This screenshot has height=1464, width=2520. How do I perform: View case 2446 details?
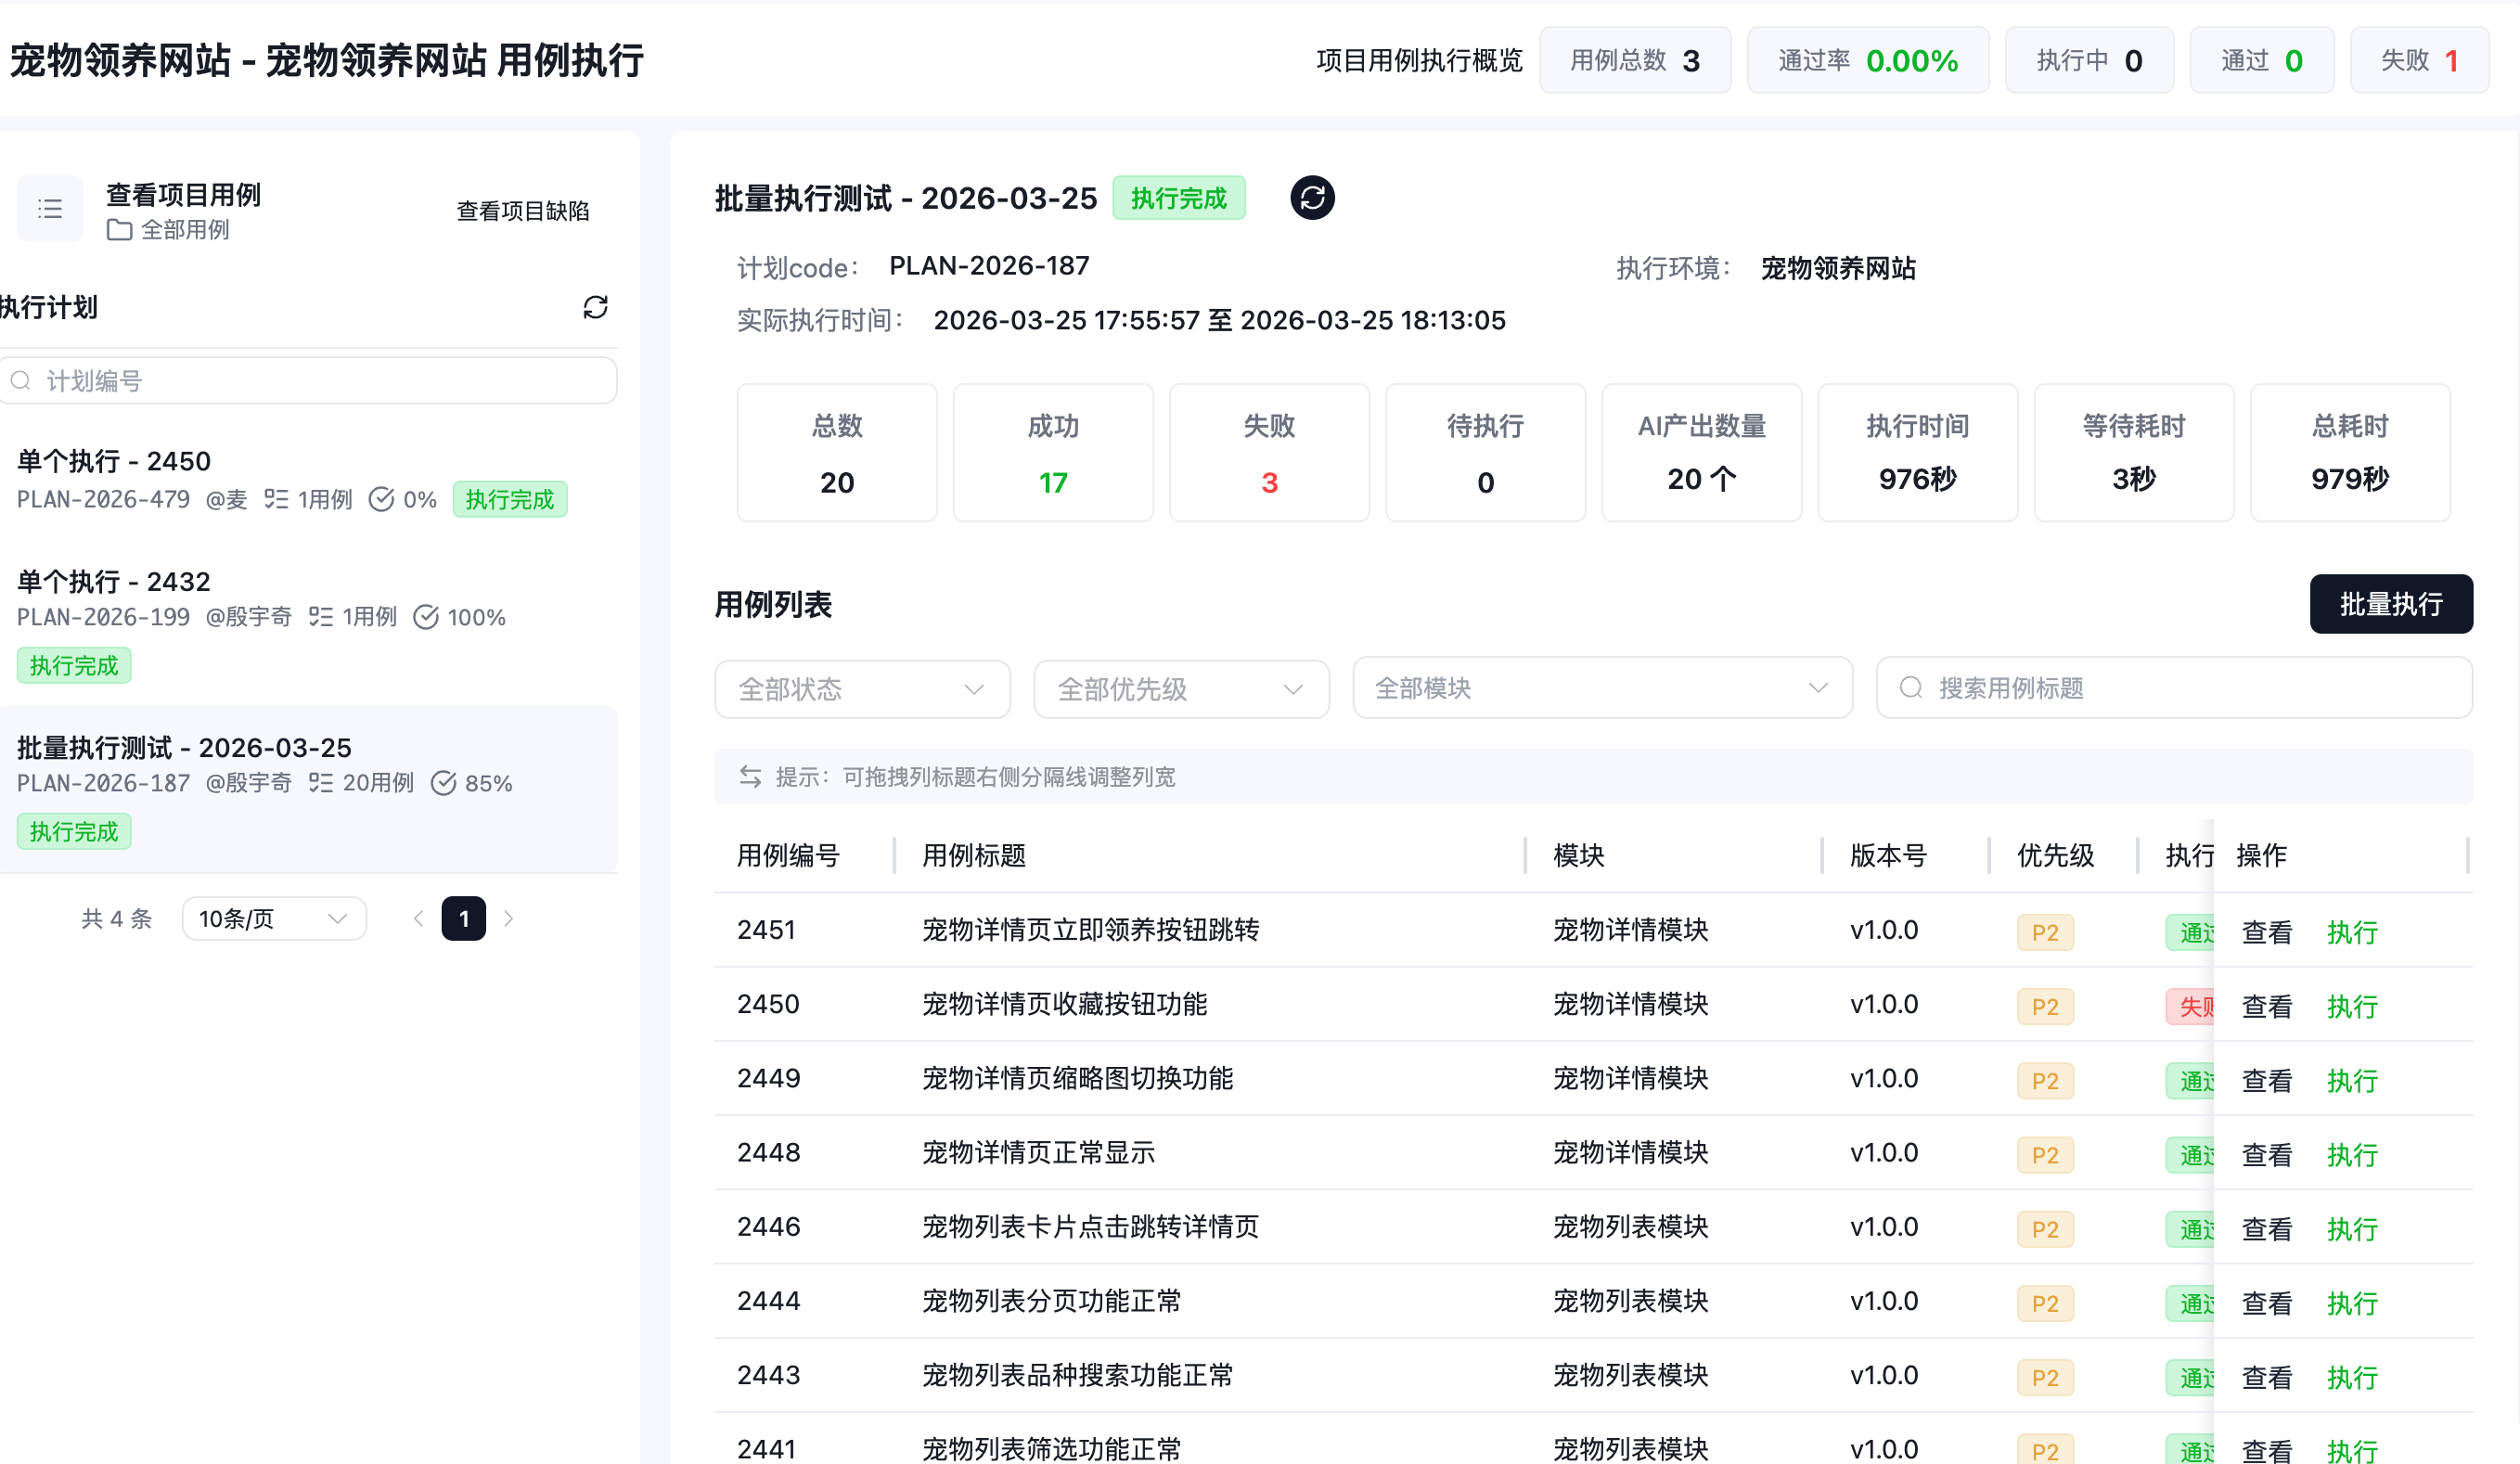(2266, 1228)
